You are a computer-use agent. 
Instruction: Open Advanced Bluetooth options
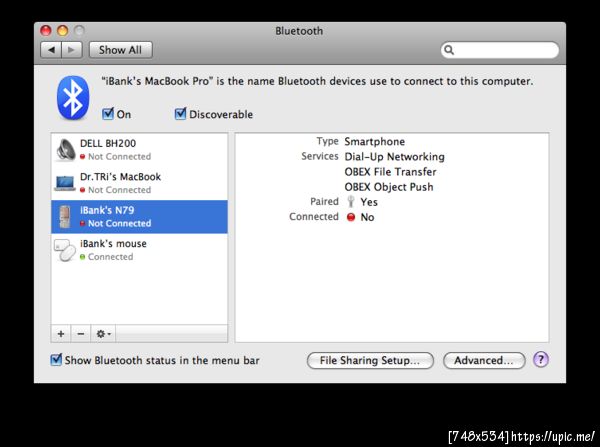(x=484, y=361)
